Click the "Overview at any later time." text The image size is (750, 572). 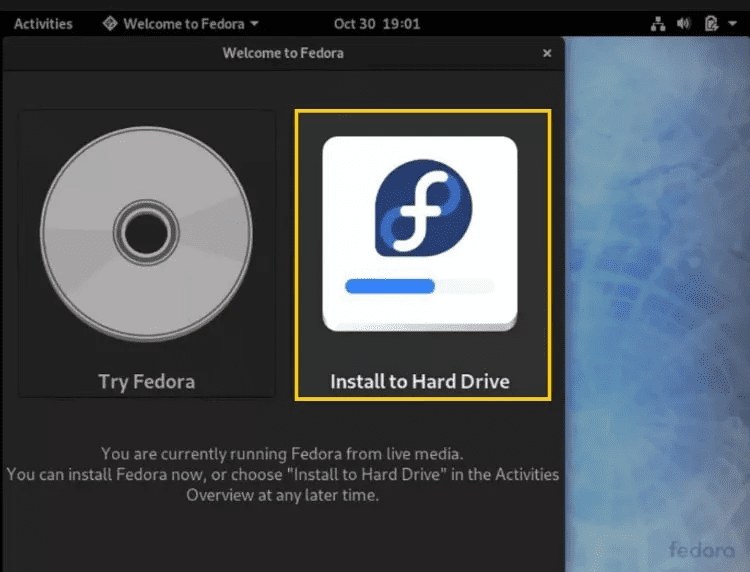click(x=282, y=495)
